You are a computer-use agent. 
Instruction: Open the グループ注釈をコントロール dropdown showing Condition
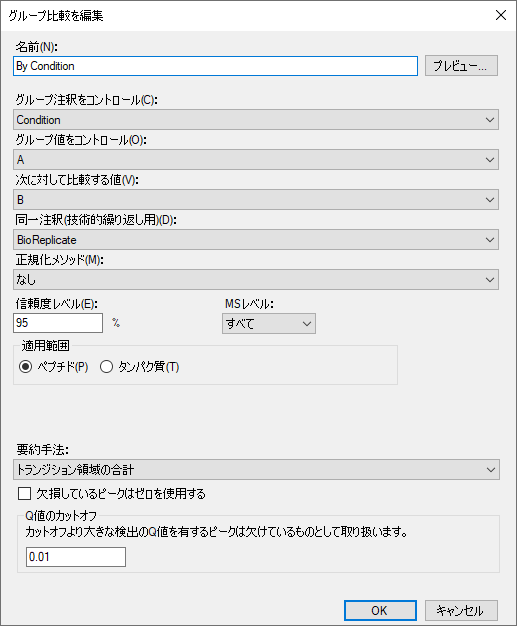[256, 120]
